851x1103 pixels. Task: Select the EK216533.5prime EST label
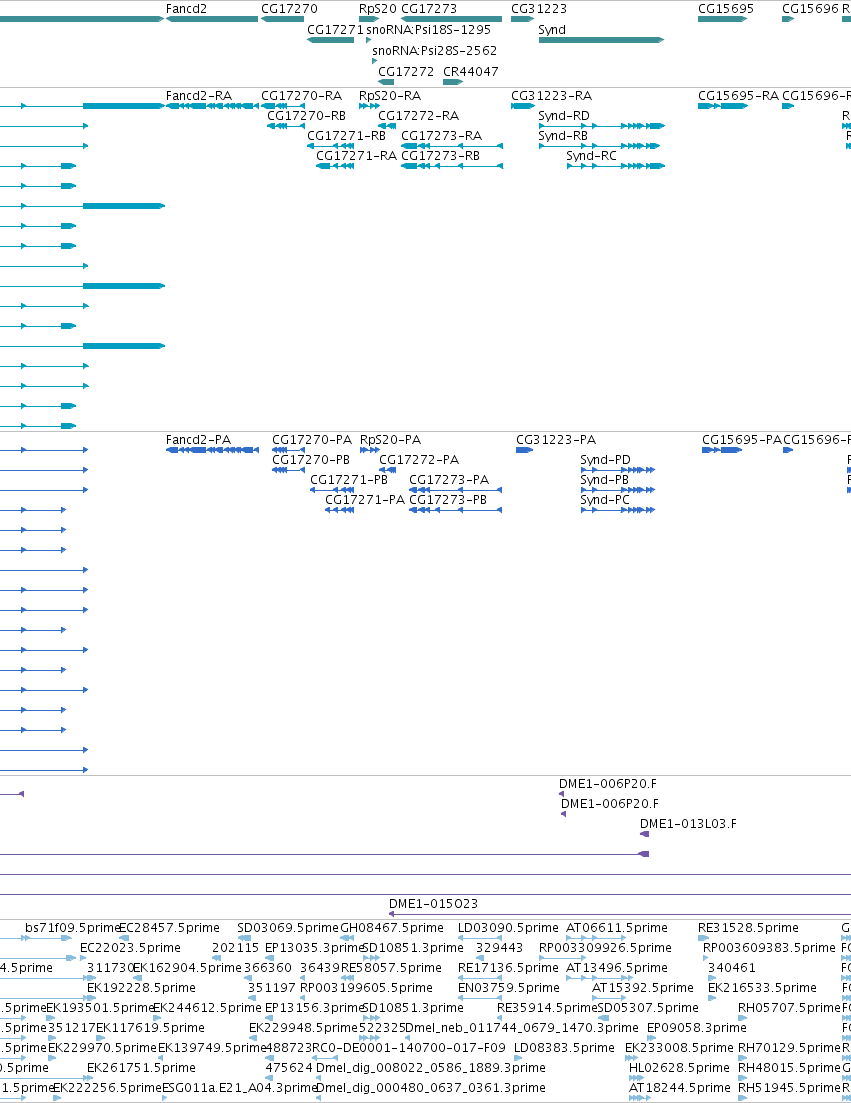tap(762, 988)
